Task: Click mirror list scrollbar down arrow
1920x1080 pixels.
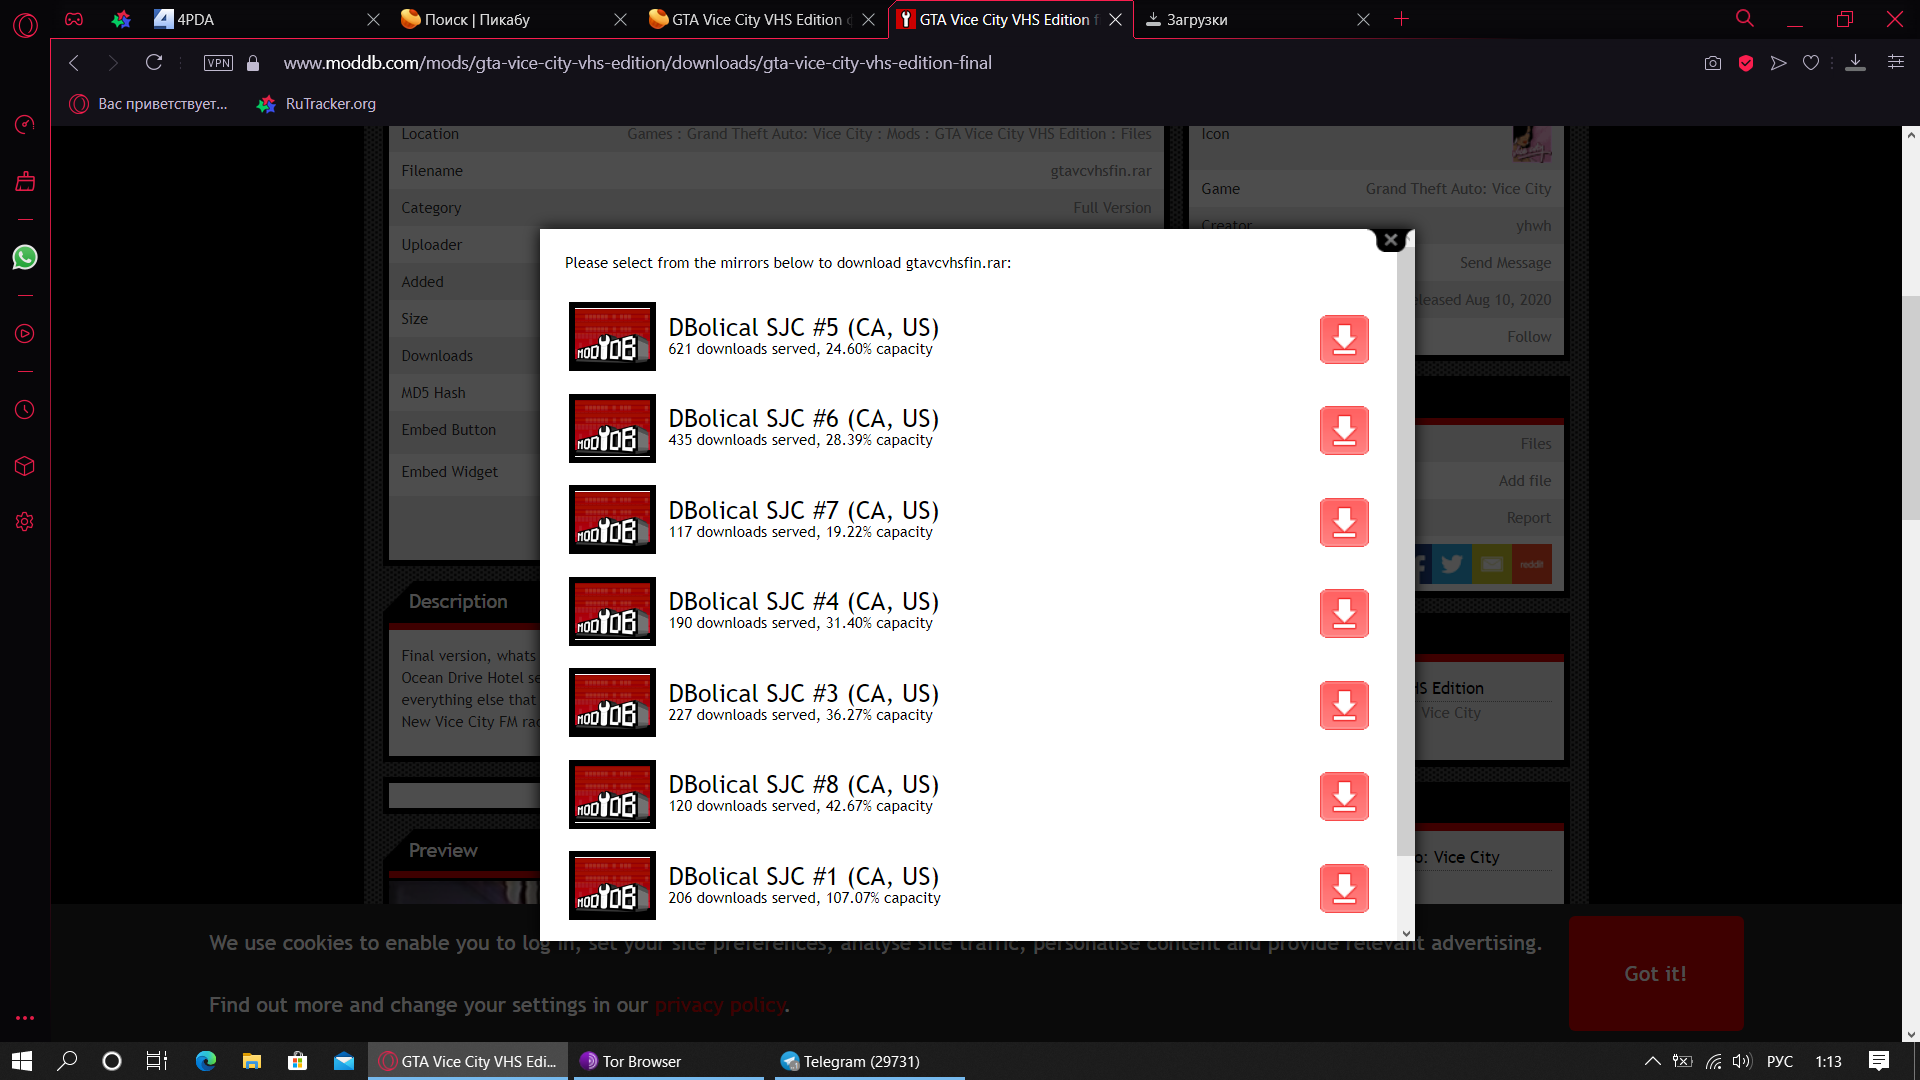Action: pyautogui.click(x=1406, y=933)
